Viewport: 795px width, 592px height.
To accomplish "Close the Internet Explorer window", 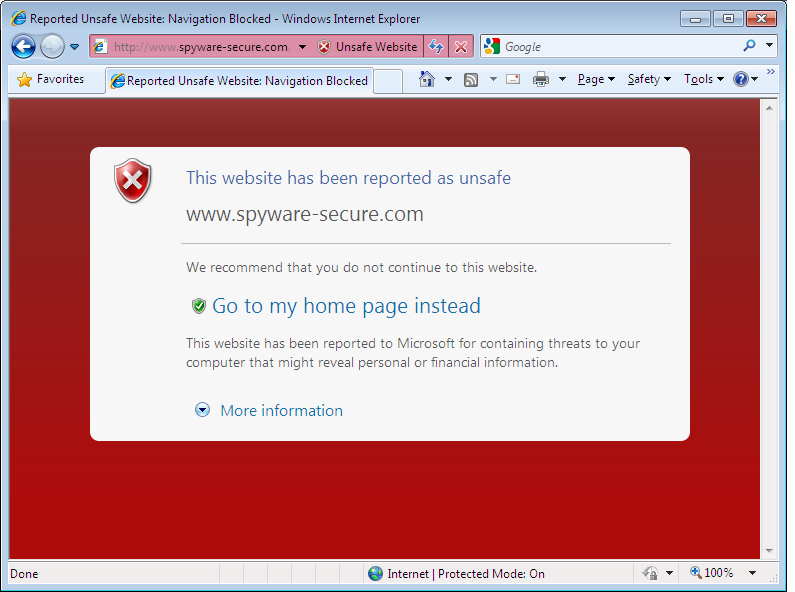I will 761,19.
